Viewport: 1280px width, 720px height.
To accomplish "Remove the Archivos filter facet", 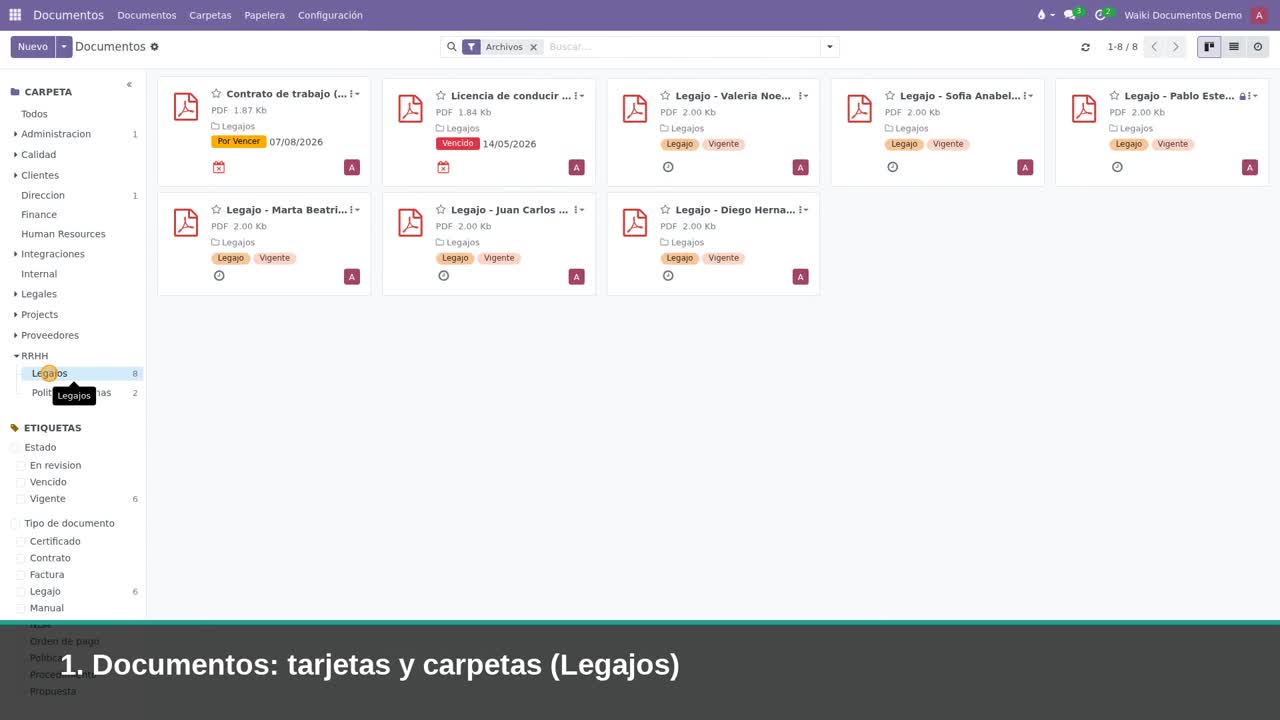I will (x=533, y=47).
